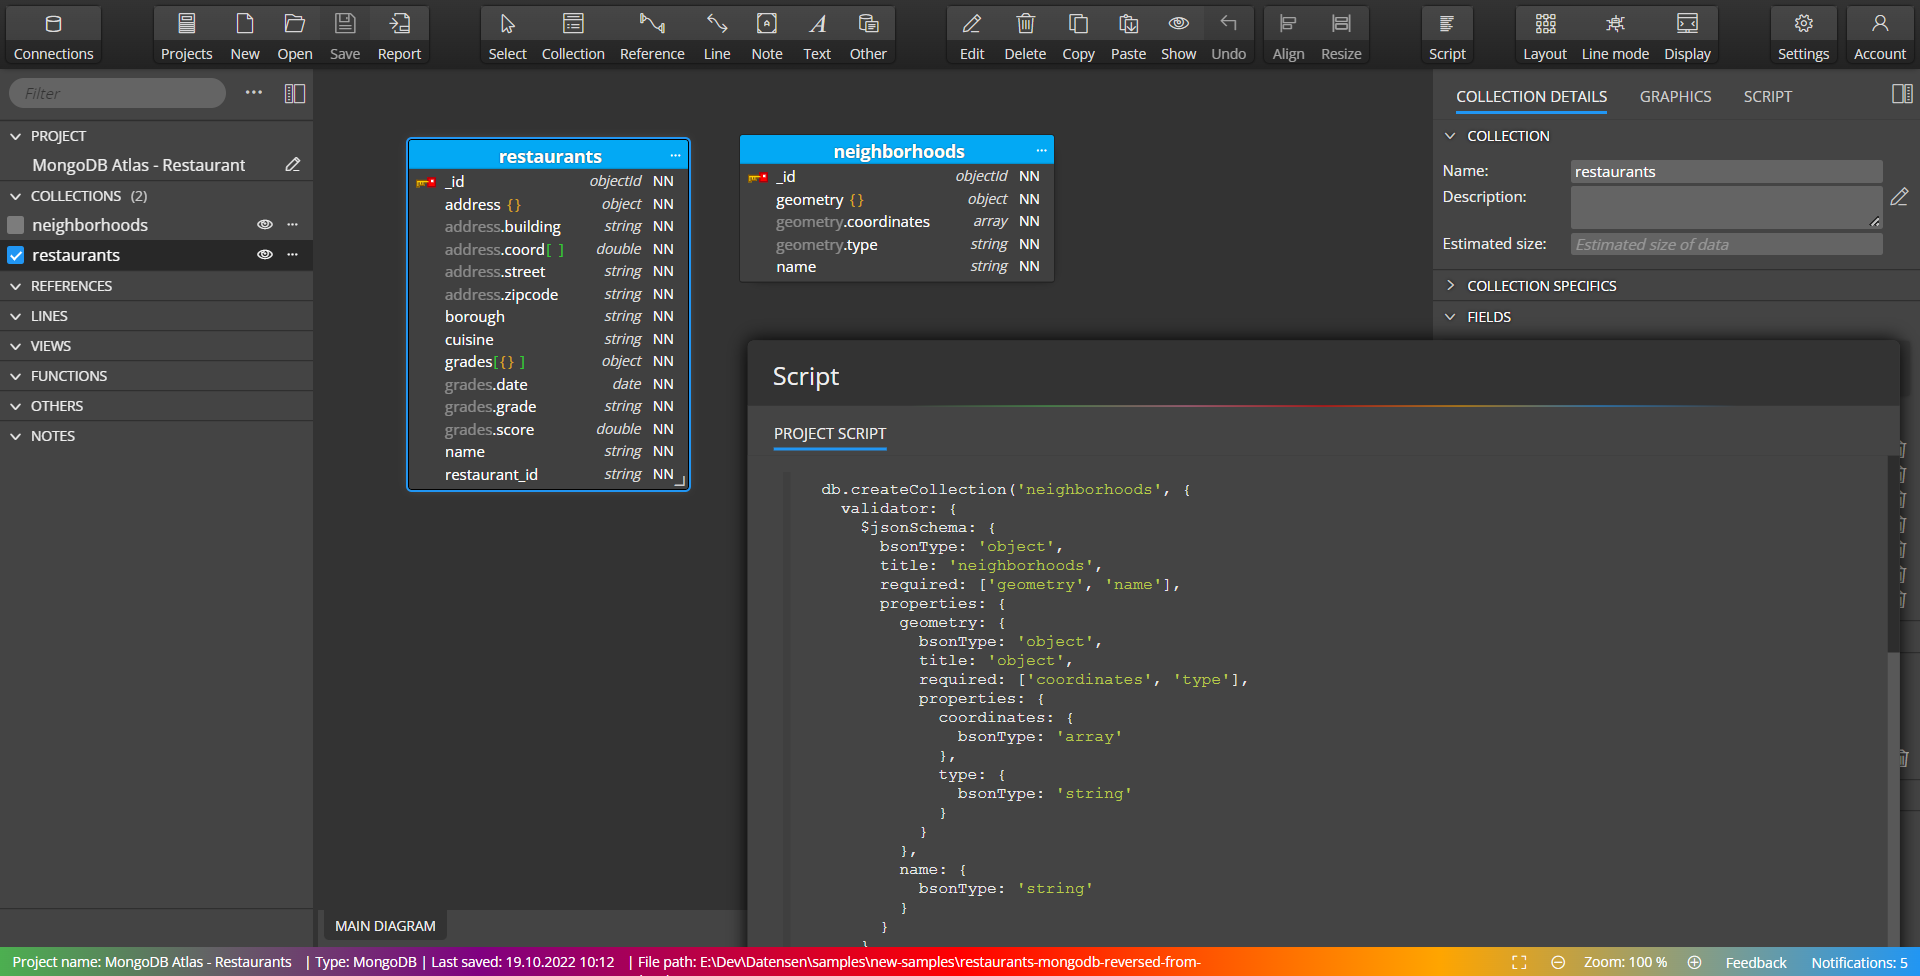The image size is (1920, 976).
Task: Open the MAIN DIAGRAM tab
Action: coord(385,926)
